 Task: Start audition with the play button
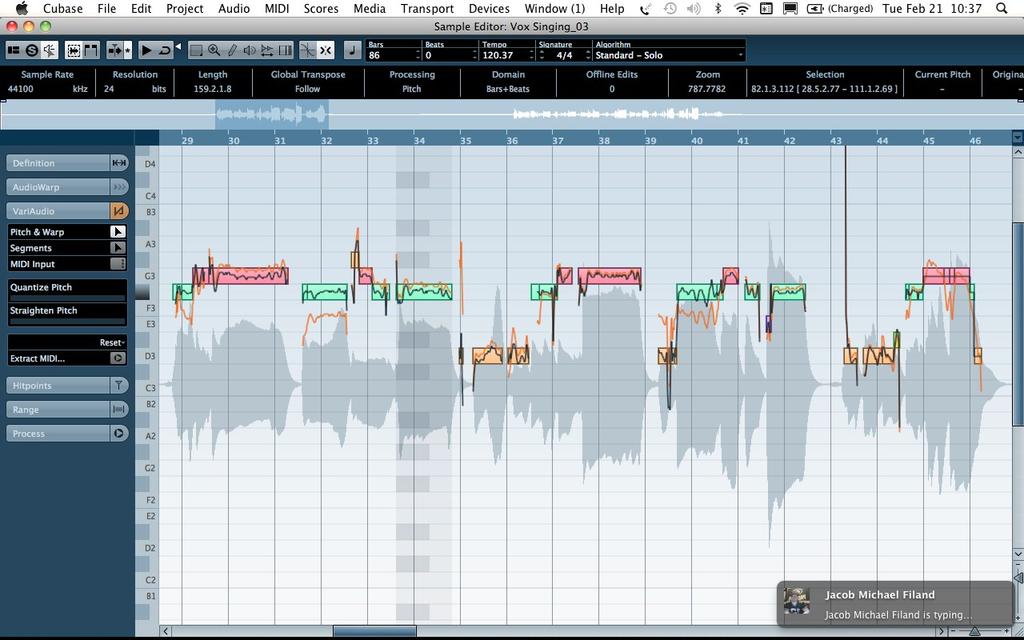pyautogui.click(x=147, y=50)
